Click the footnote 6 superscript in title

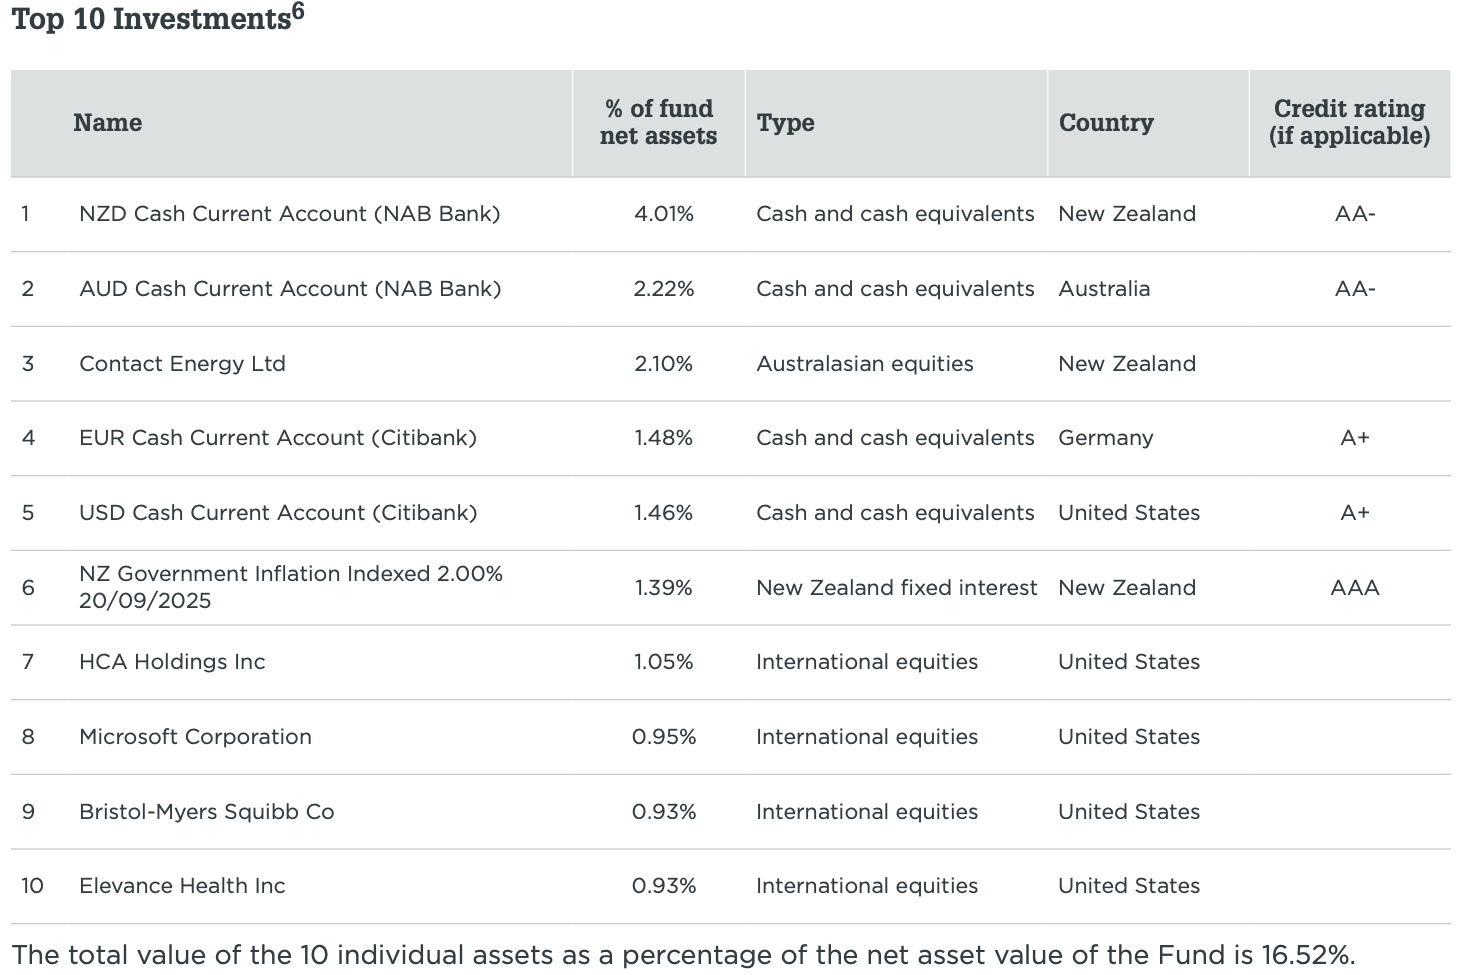coord(298,12)
